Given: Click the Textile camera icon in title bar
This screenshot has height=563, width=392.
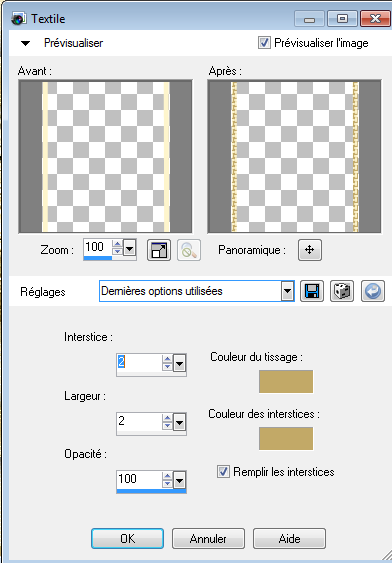Looking at the screenshot, I should (x=18, y=19).
